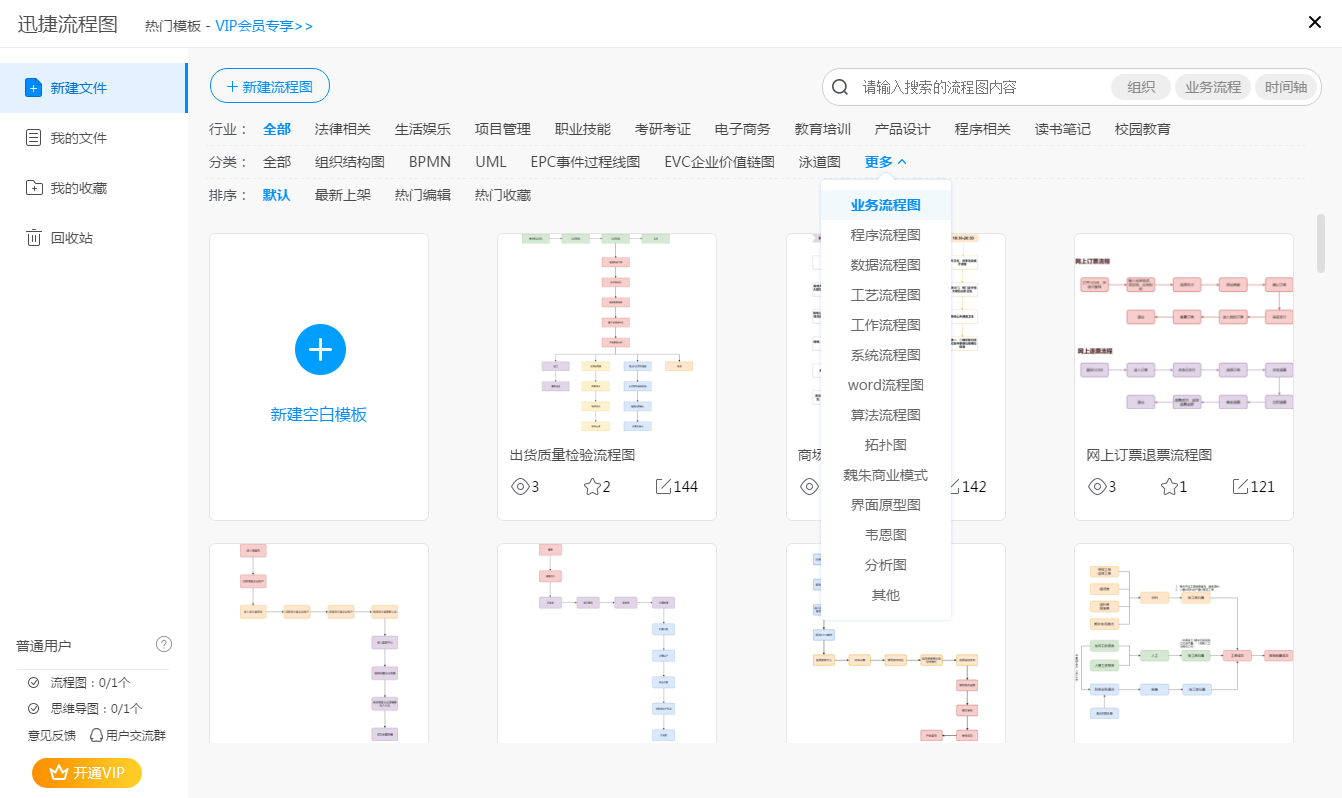Sort templates by 热门收藏

503,195
